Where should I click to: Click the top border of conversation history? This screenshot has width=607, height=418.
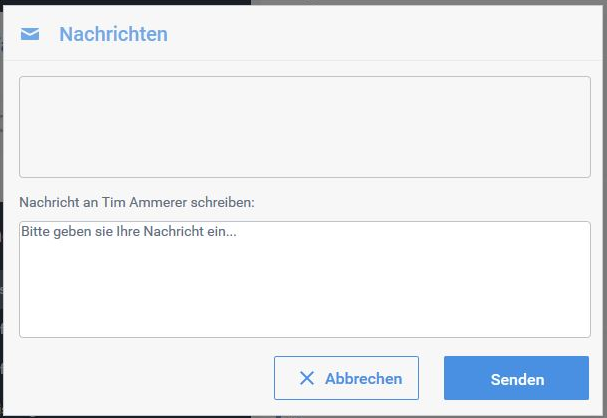pos(304,76)
